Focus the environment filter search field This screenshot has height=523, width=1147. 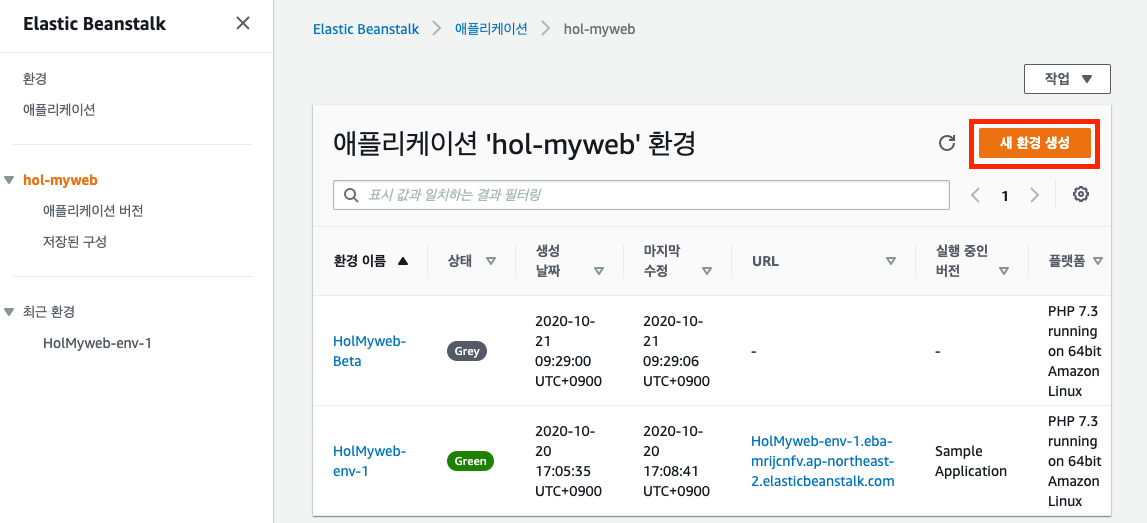642,195
